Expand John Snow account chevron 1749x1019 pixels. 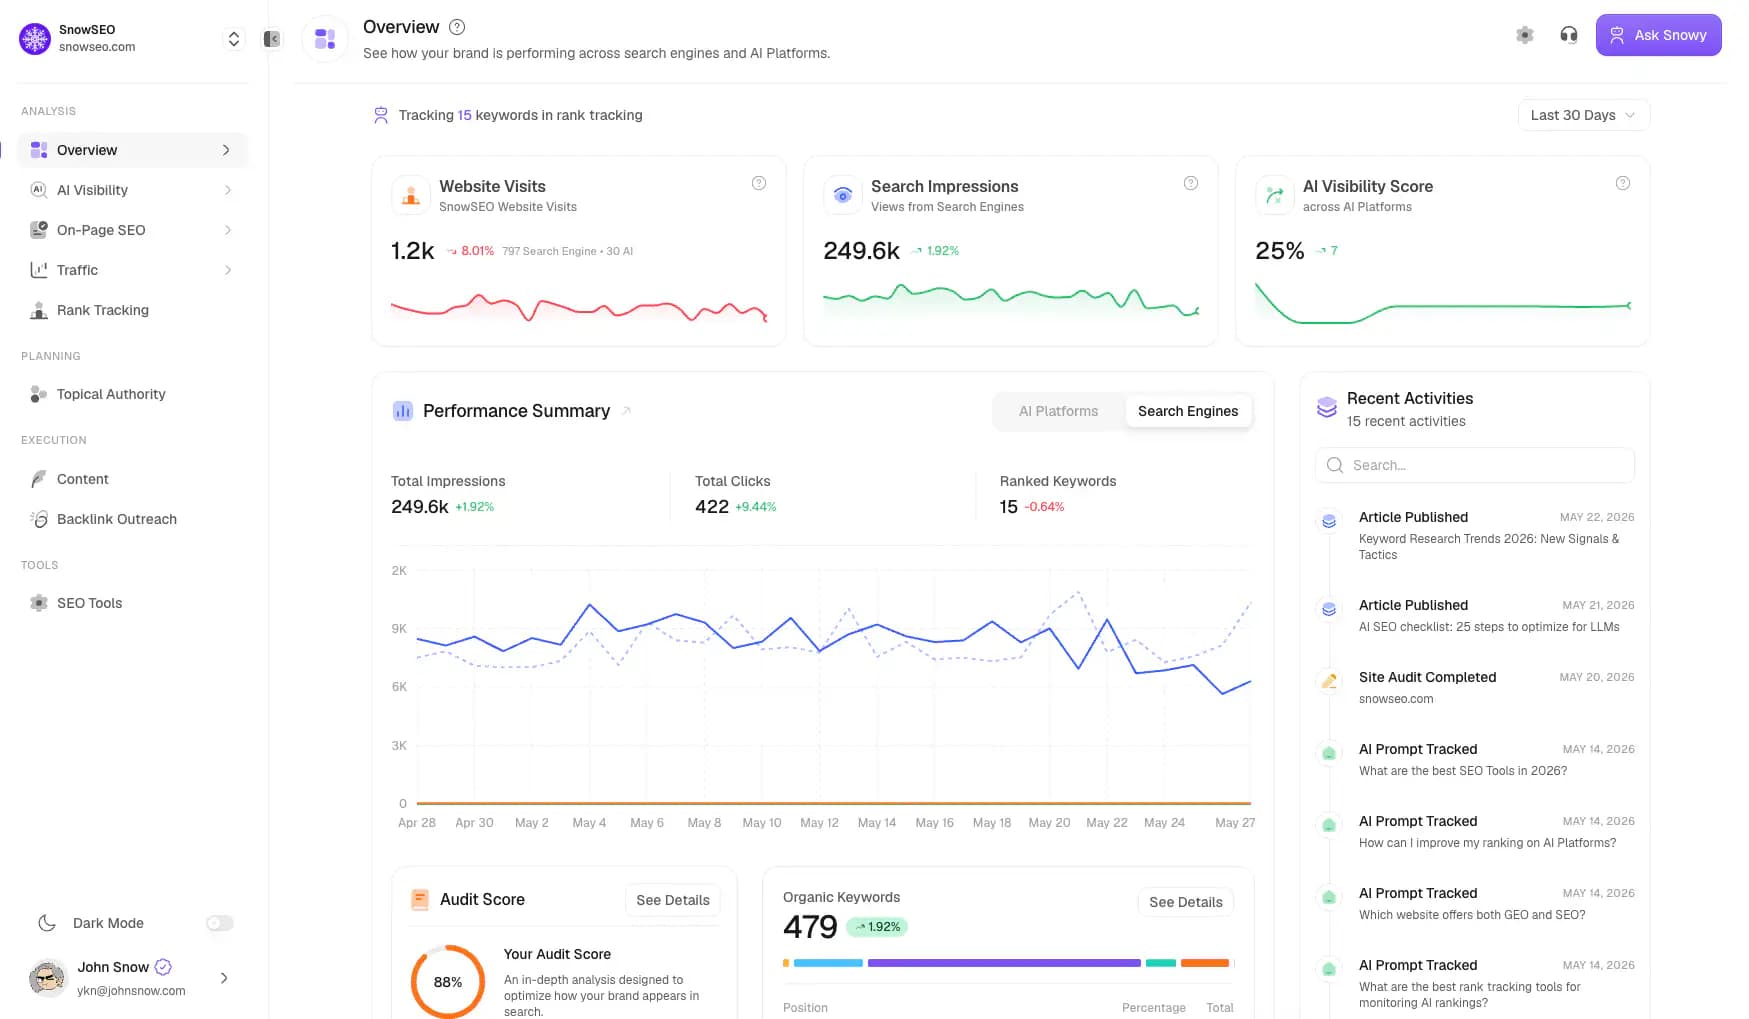(x=224, y=978)
